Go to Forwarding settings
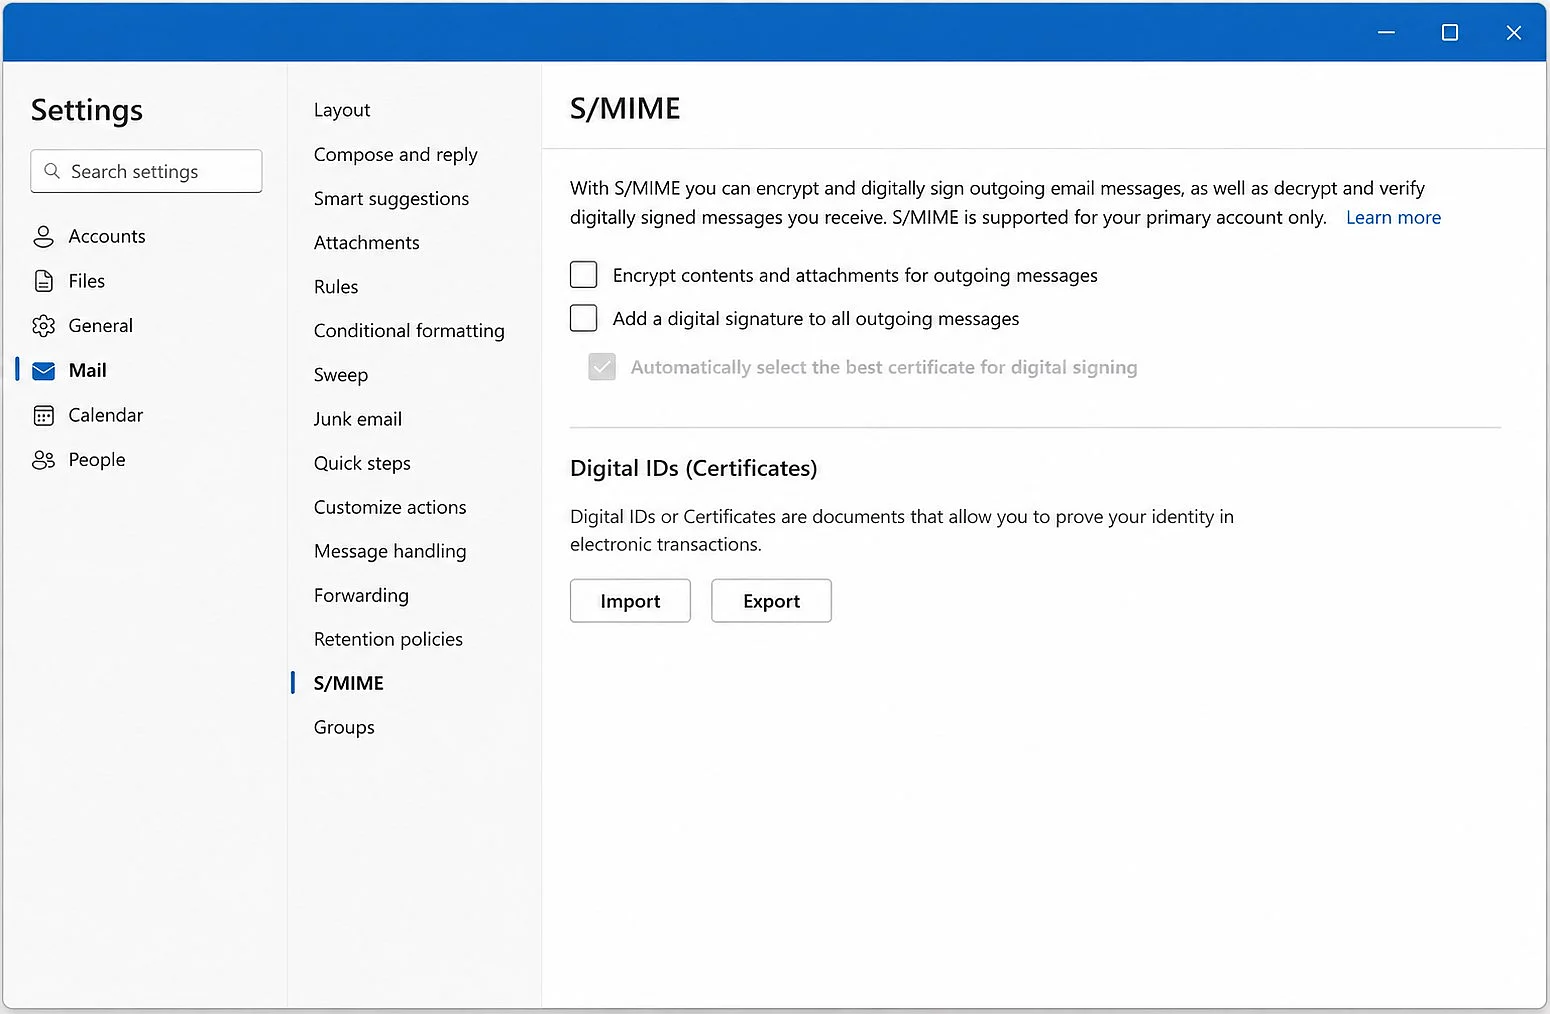The width and height of the screenshot is (1550, 1014). (361, 595)
